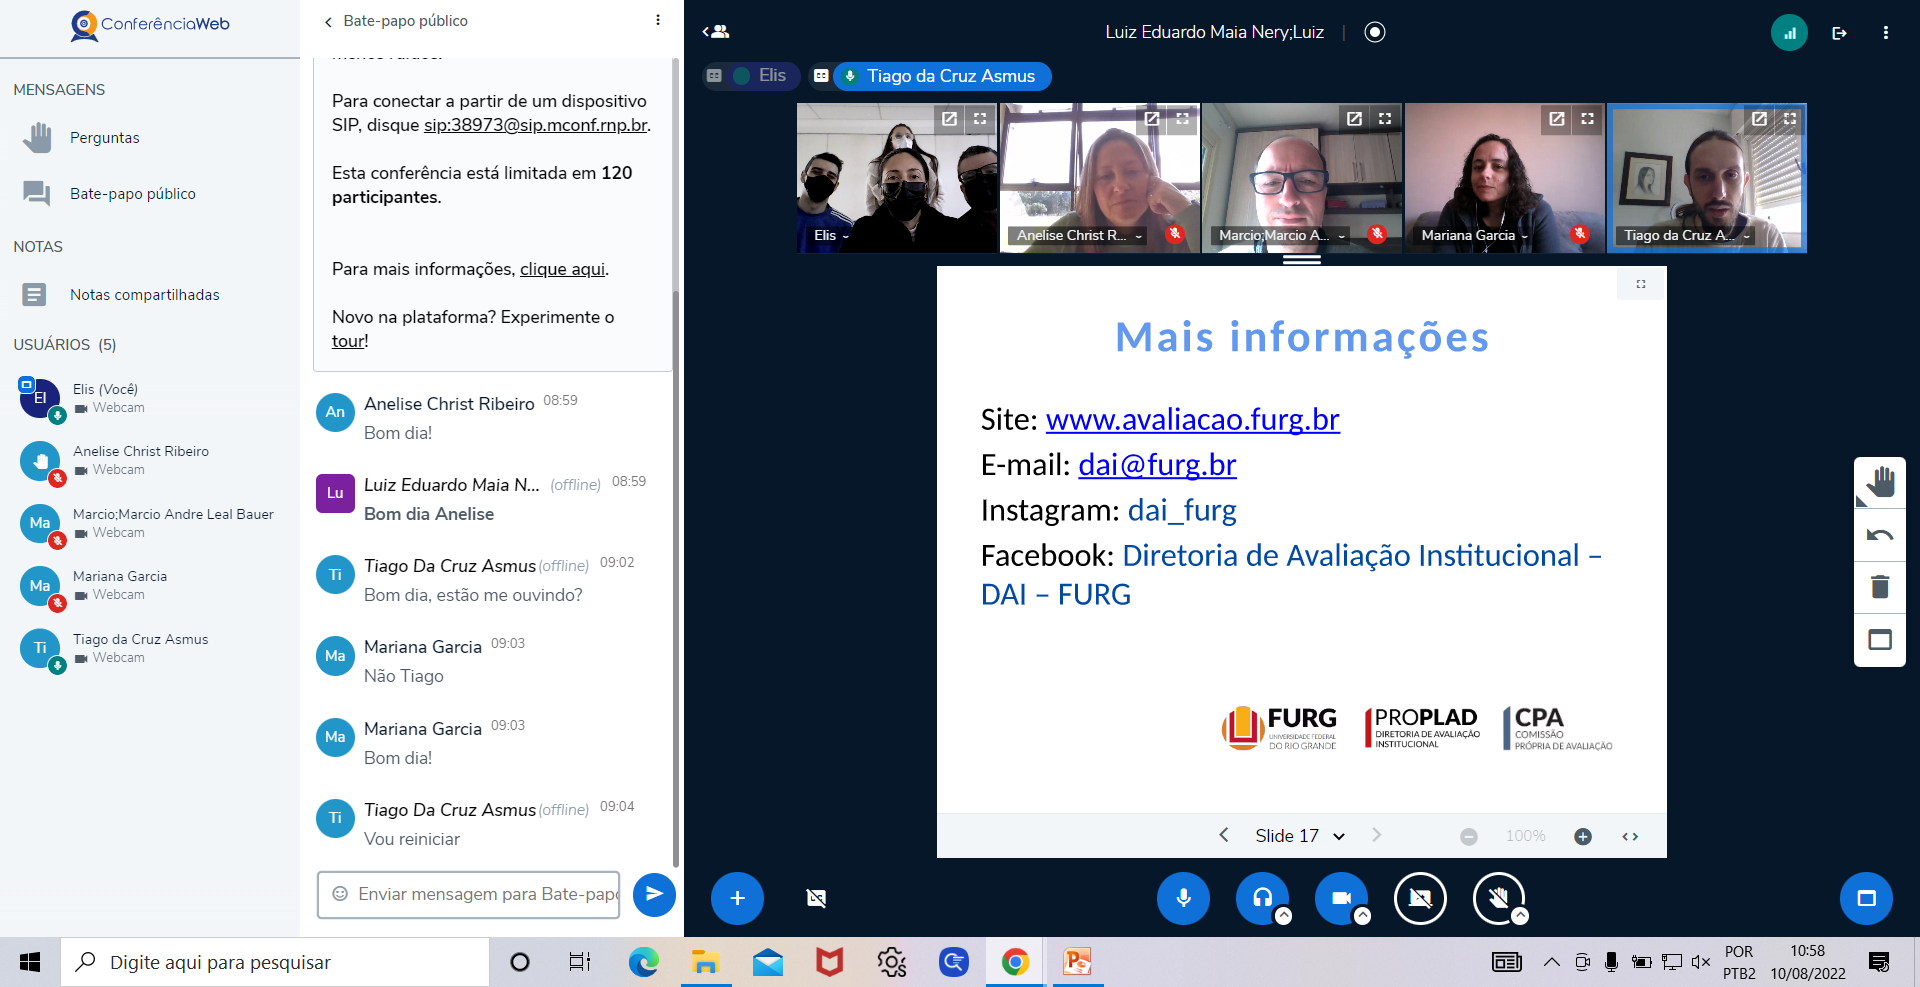Toggle the screen sharing button
1920x987 pixels.
coord(1420,898)
